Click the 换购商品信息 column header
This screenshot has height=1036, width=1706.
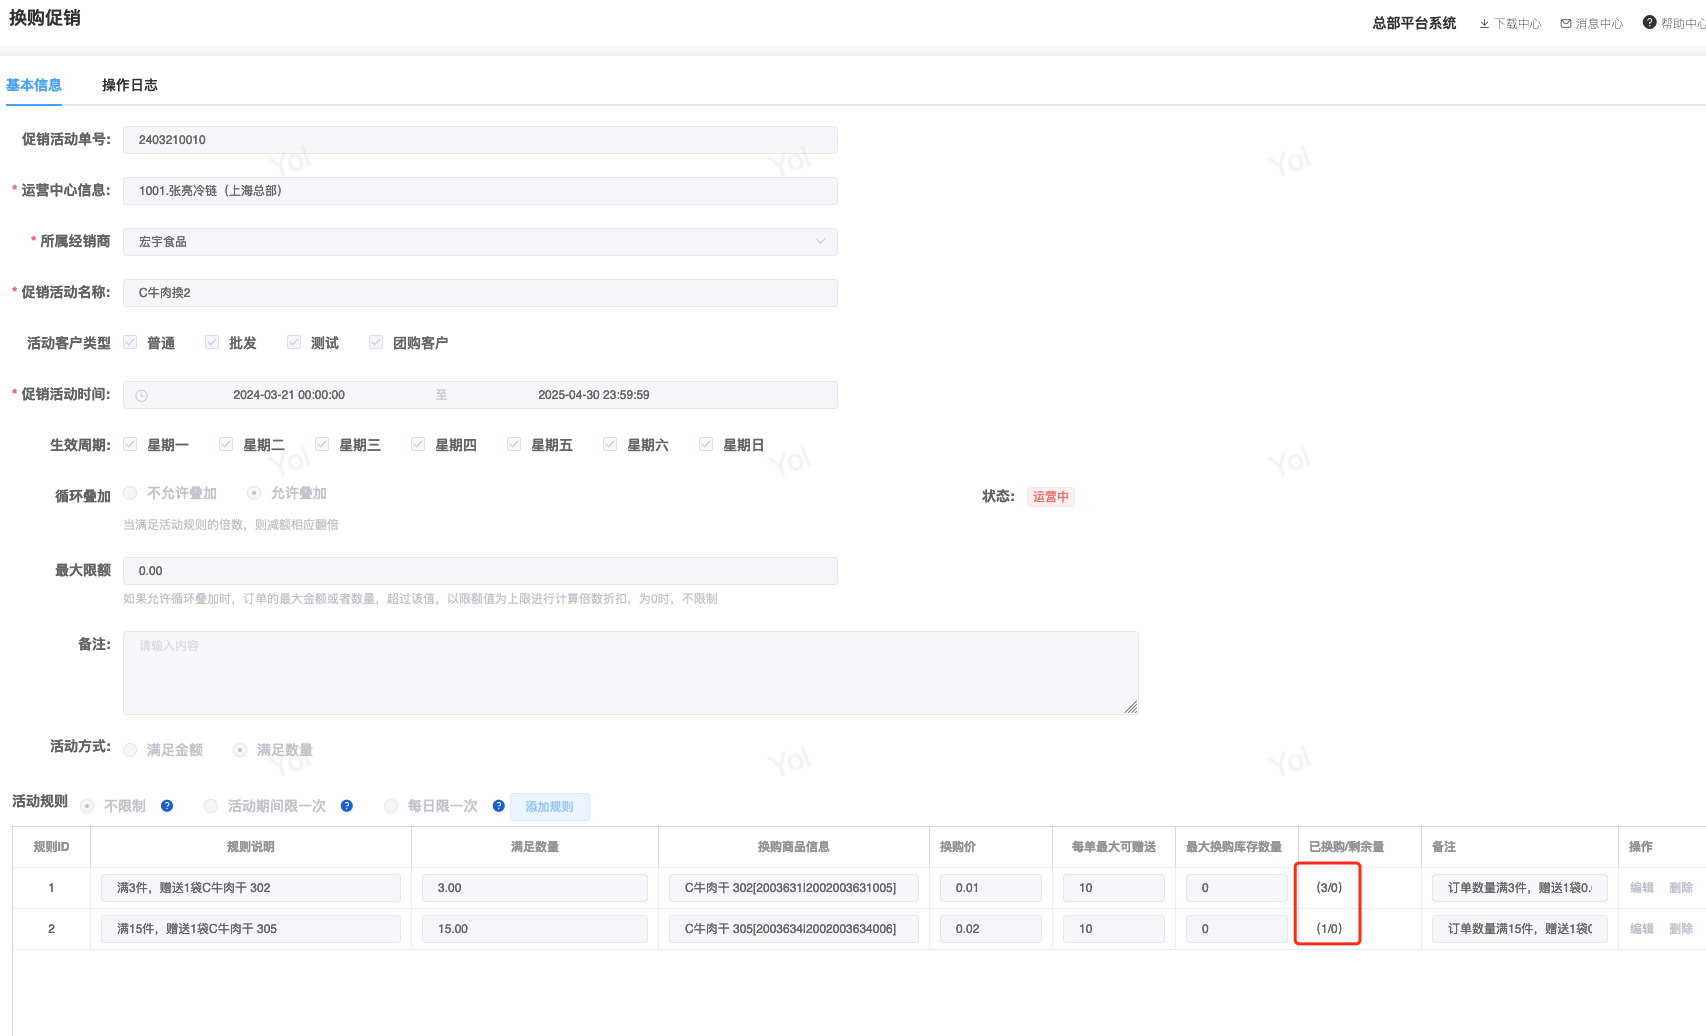[x=794, y=847]
